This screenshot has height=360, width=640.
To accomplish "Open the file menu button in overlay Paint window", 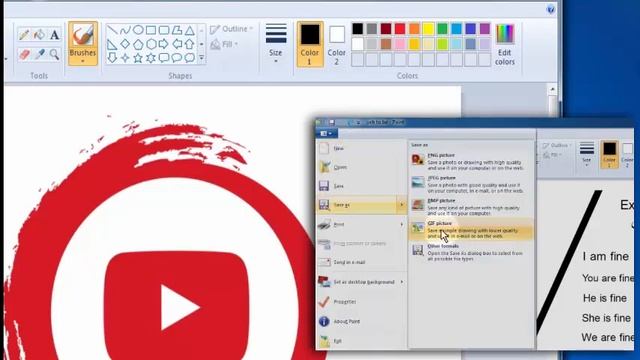I will point(326,133).
